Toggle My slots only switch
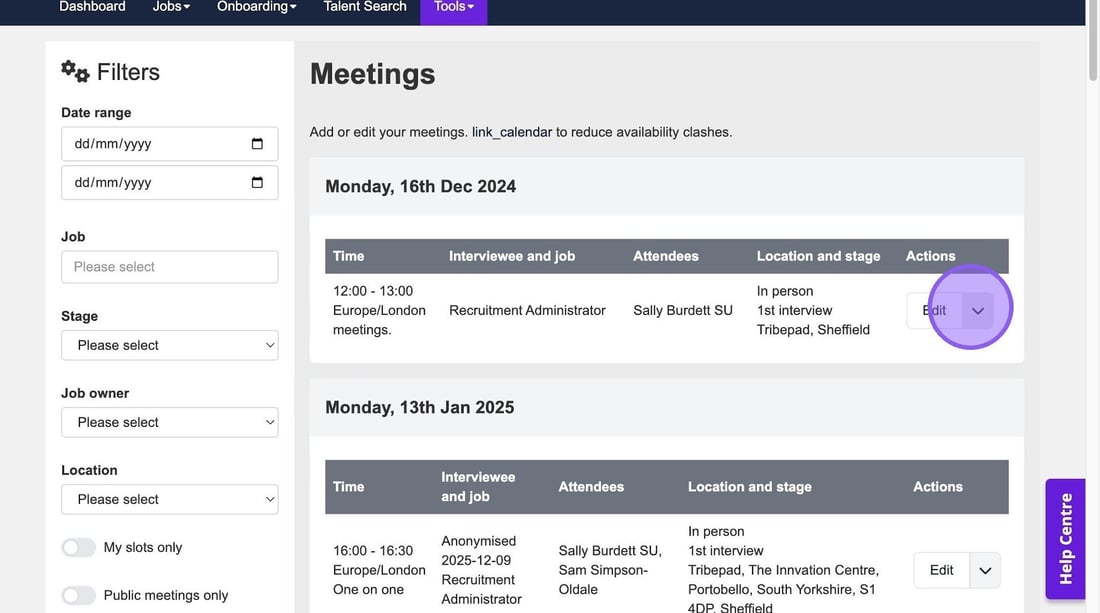1100x613 pixels. point(79,547)
